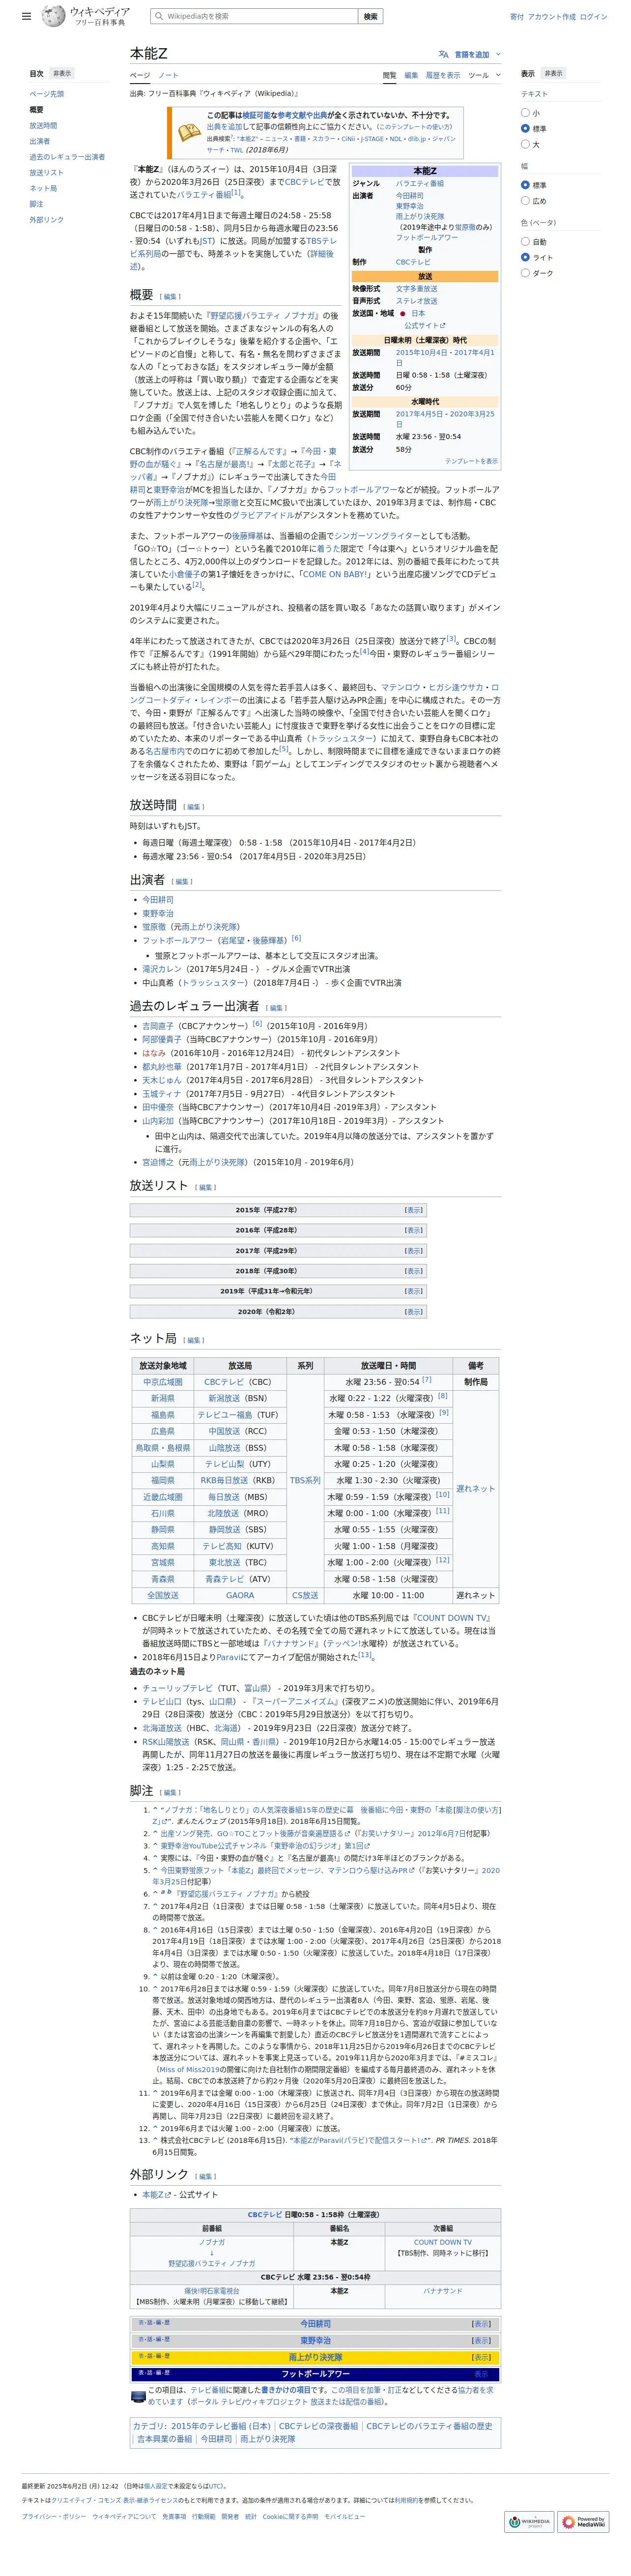
Task: Click the search magnifier icon
Action: tap(159, 16)
